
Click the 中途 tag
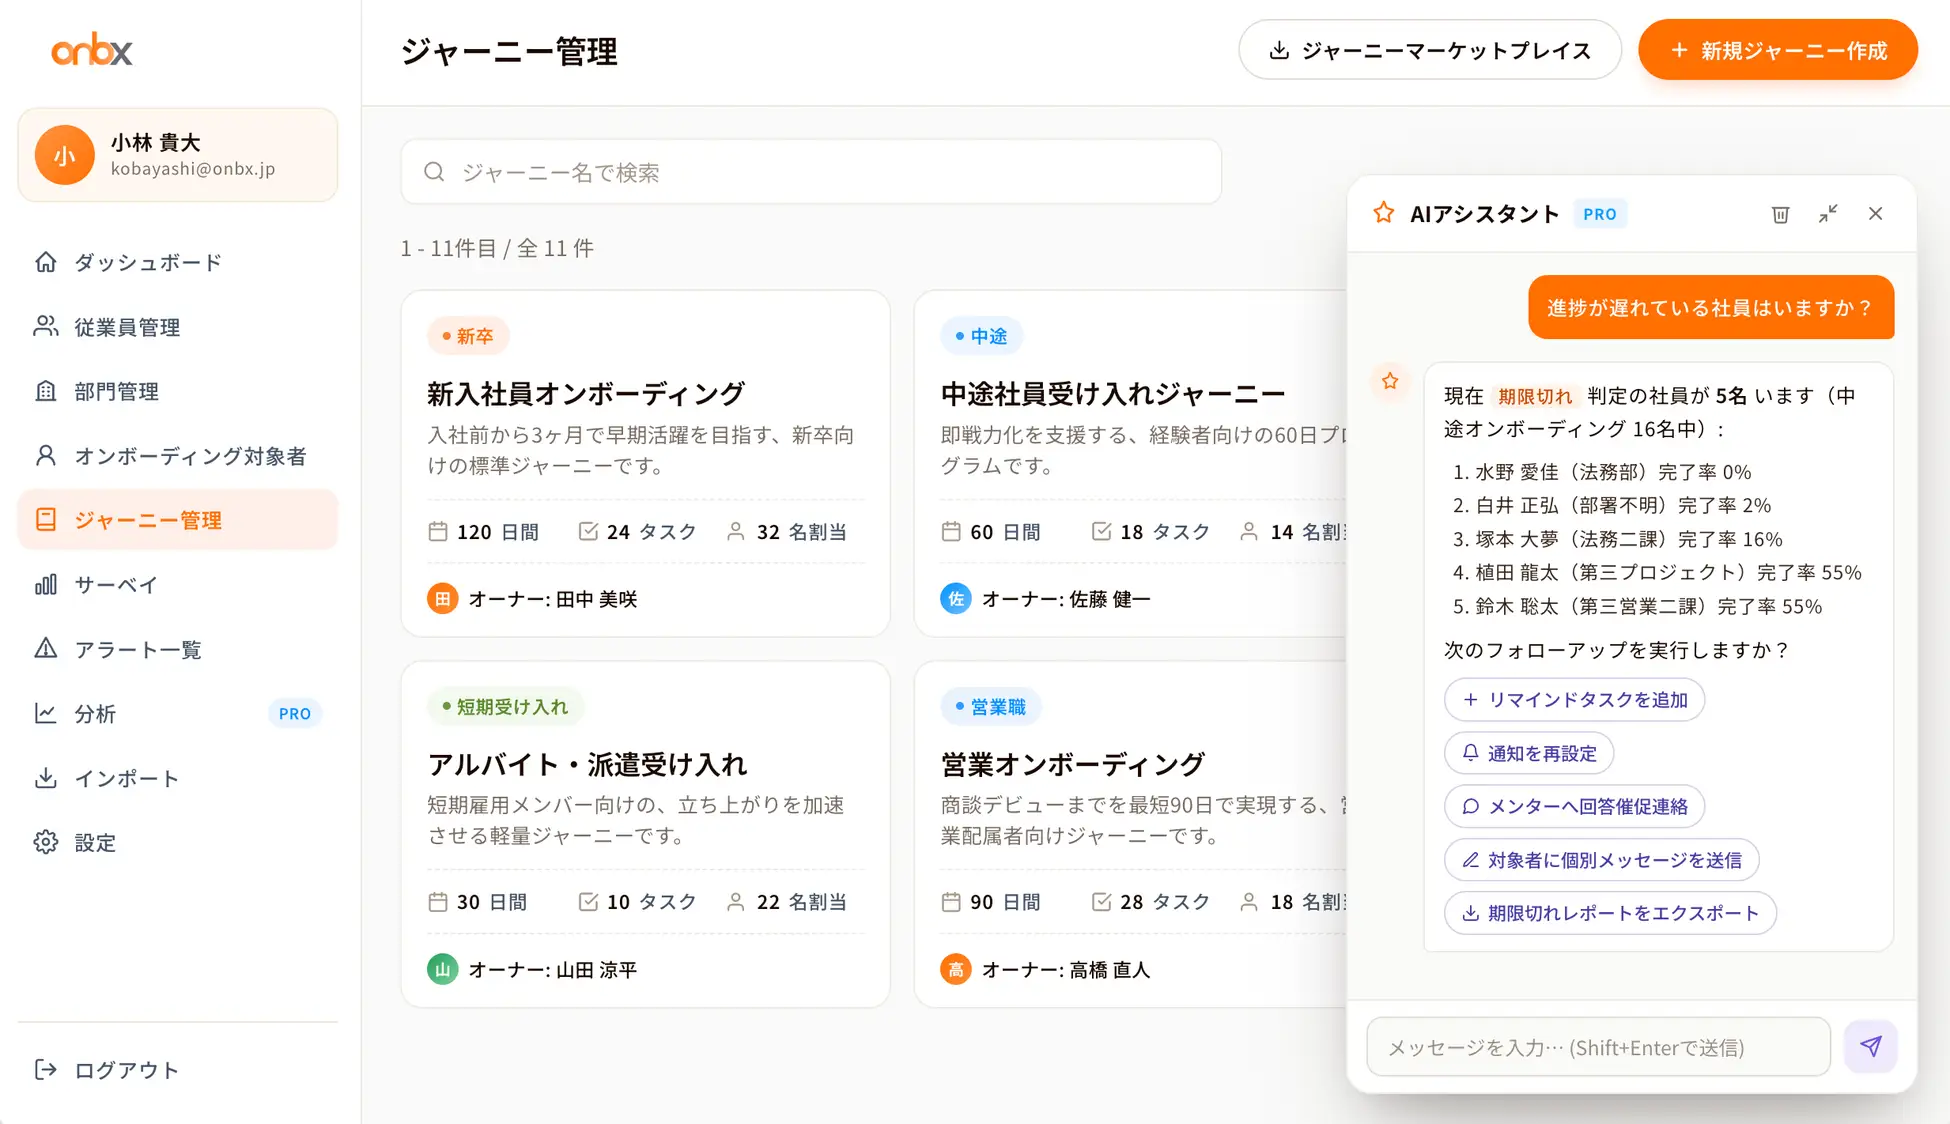click(981, 336)
